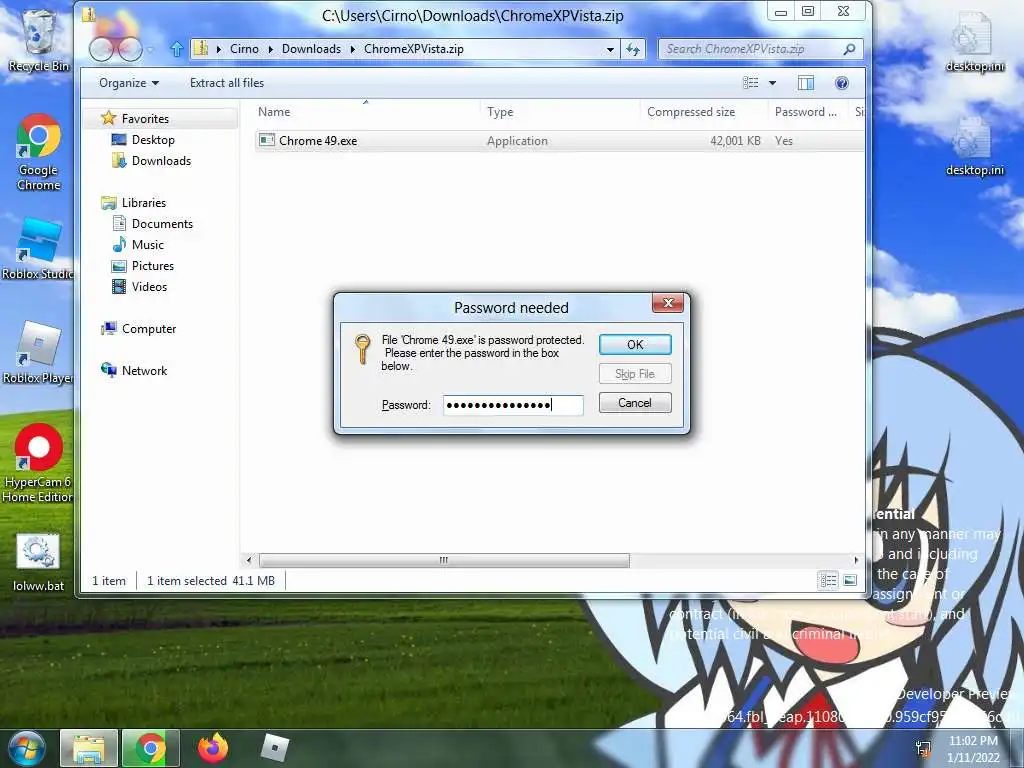Screen dimensions: 1024x768
Task: Maximize the Explorer window
Action: pos(808,12)
